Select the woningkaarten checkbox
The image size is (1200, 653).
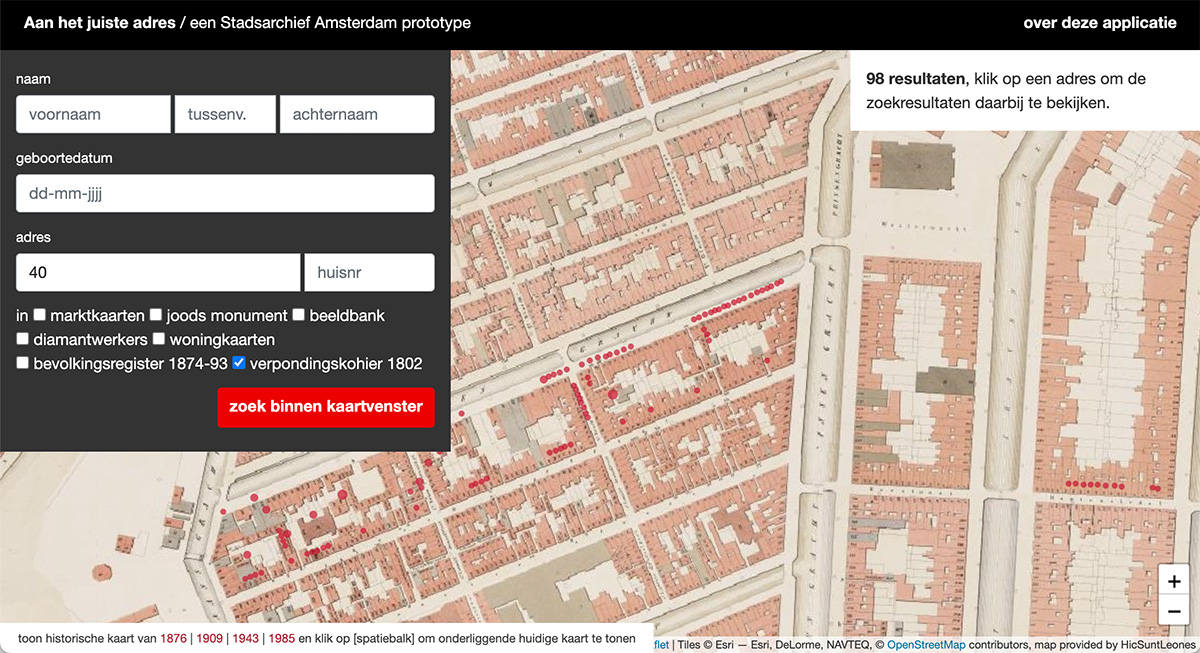tap(158, 339)
